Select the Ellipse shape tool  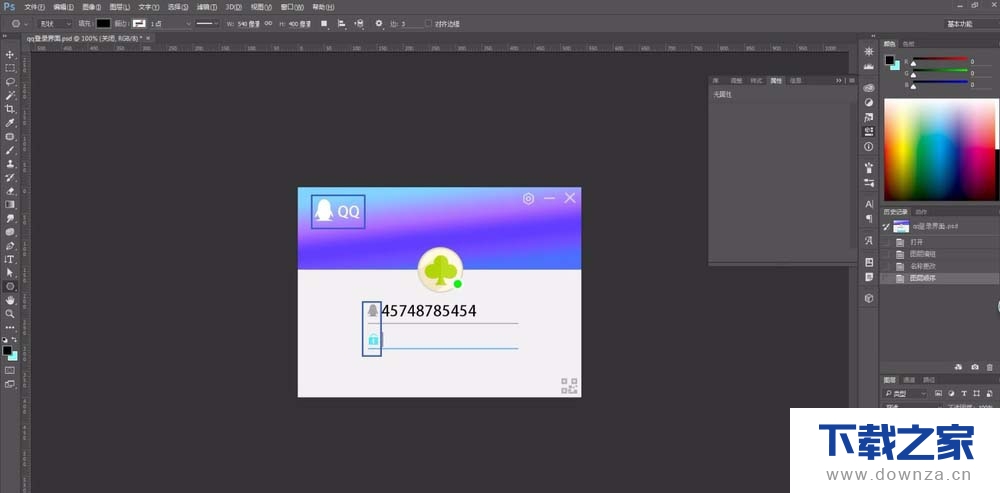click(x=10, y=286)
